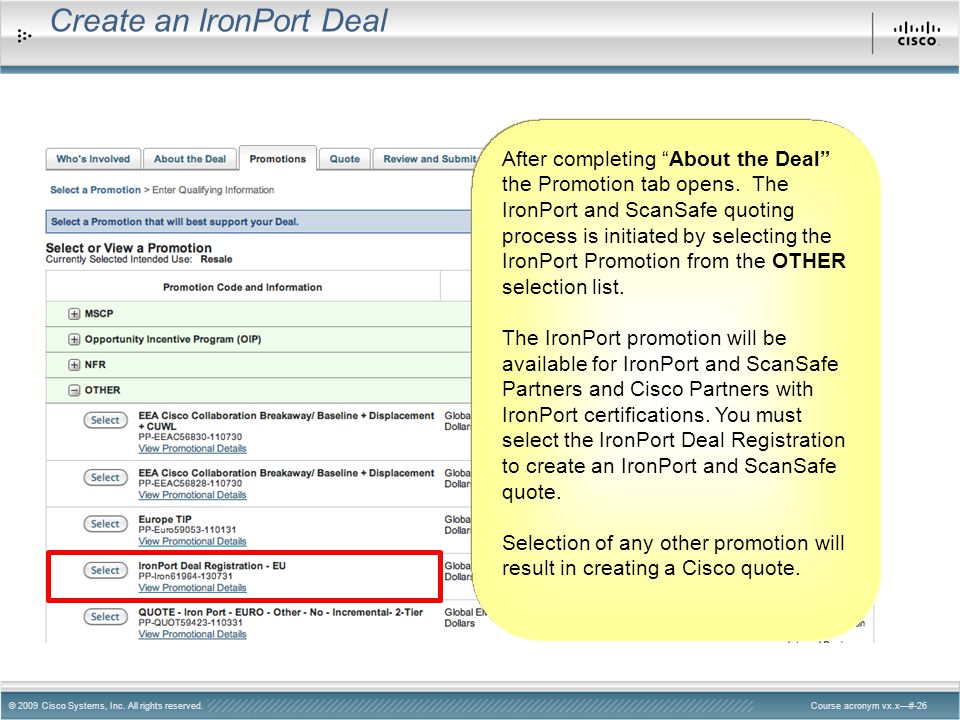The image size is (960, 720).
Task: Select the Europe TIP promotion
Action: (105, 523)
